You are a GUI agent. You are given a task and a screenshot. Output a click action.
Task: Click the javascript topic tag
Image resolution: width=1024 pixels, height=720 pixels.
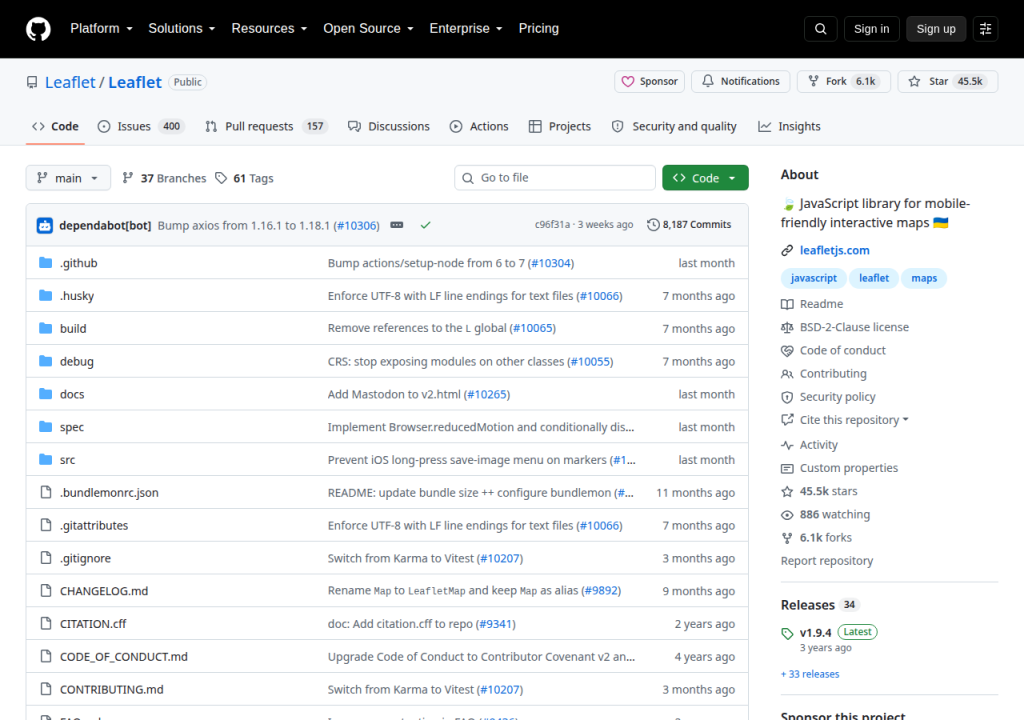814,278
